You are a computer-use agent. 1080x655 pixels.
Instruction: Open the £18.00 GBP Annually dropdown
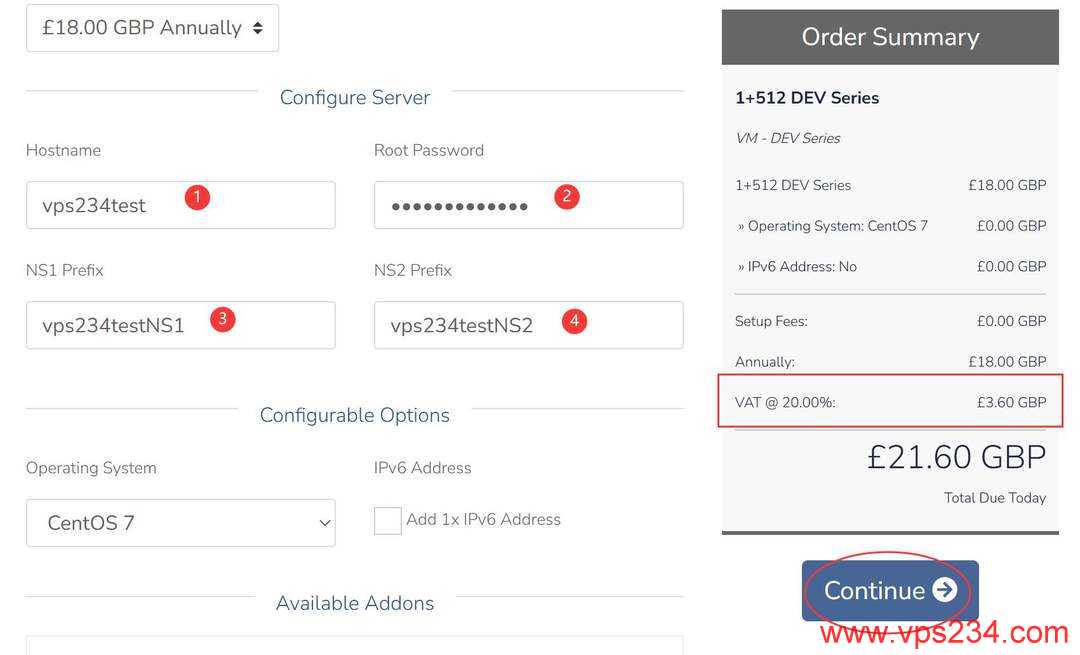152,28
